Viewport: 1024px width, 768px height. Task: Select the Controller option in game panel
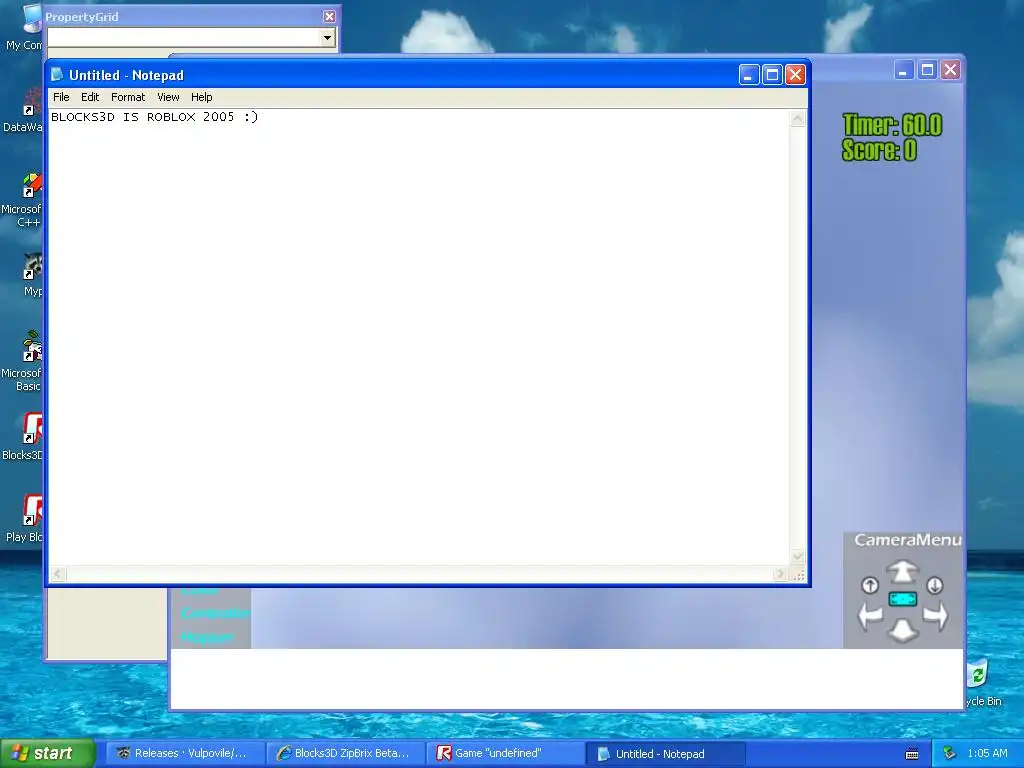coord(216,613)
